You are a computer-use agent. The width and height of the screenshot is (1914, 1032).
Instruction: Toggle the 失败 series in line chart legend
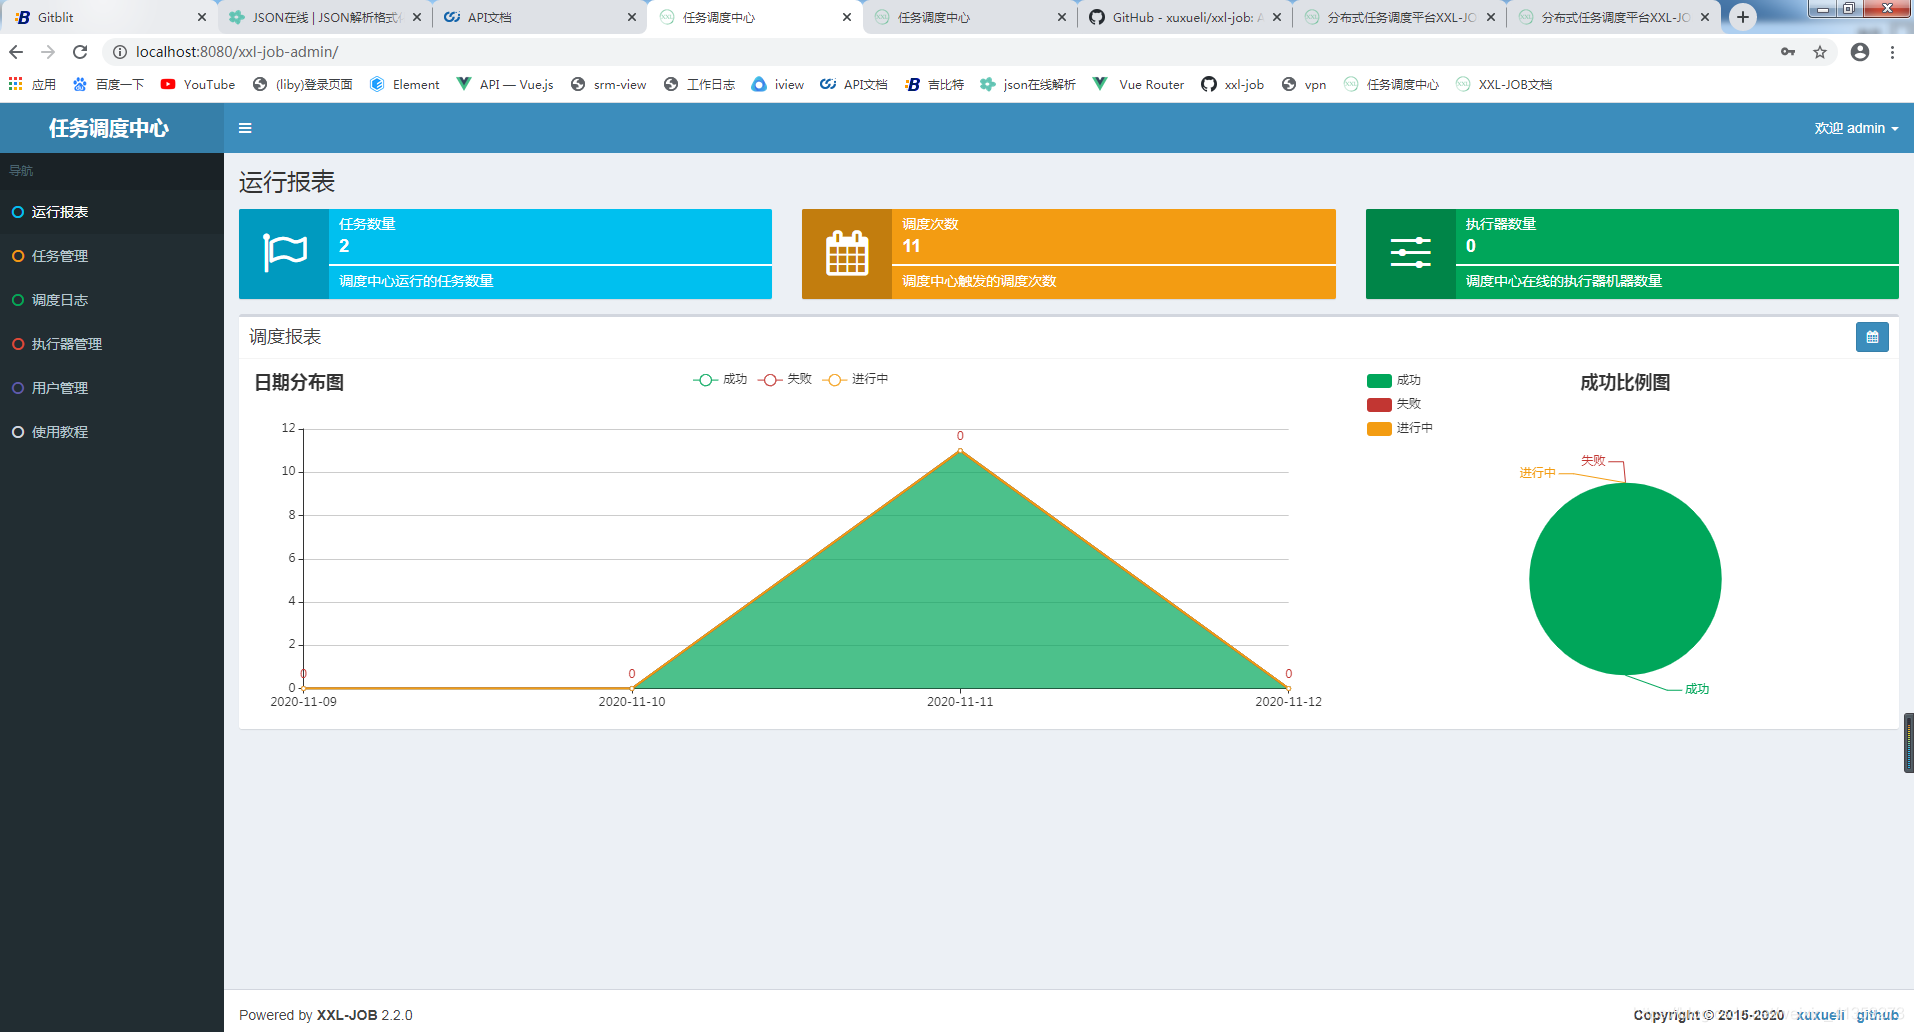click(x=785, y=379)
